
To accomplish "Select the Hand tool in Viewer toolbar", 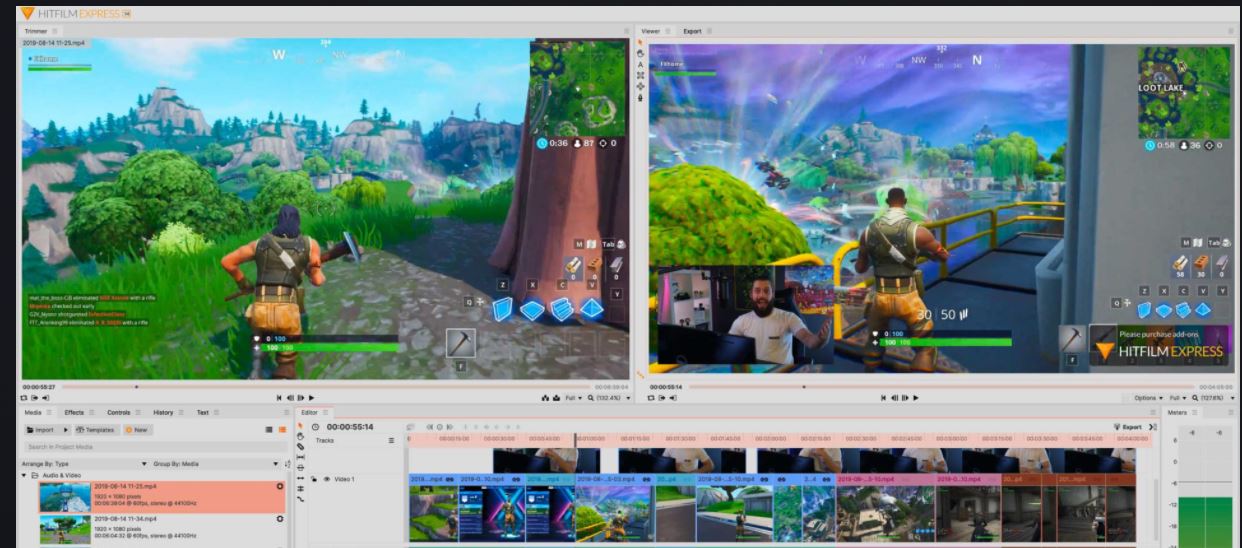I will click(x=640, y=53).
